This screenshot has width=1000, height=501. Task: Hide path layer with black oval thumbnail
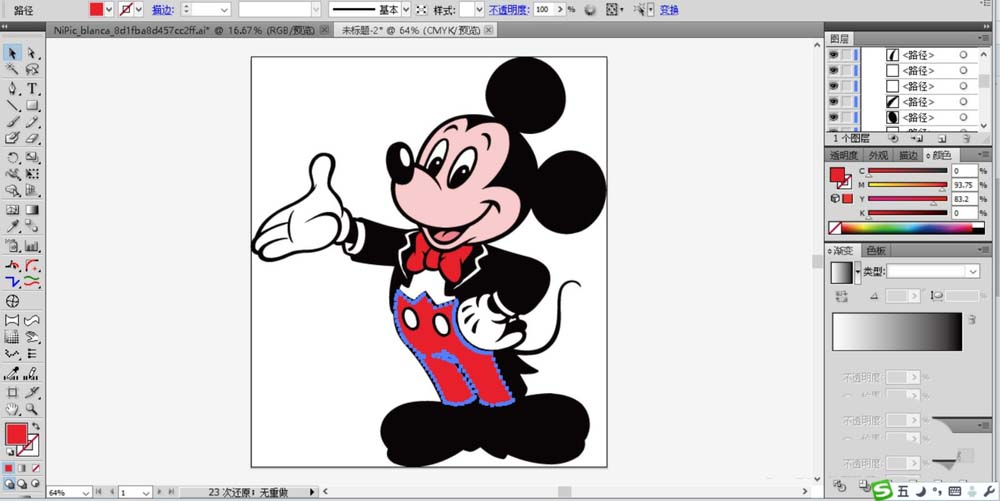point(833,117)
